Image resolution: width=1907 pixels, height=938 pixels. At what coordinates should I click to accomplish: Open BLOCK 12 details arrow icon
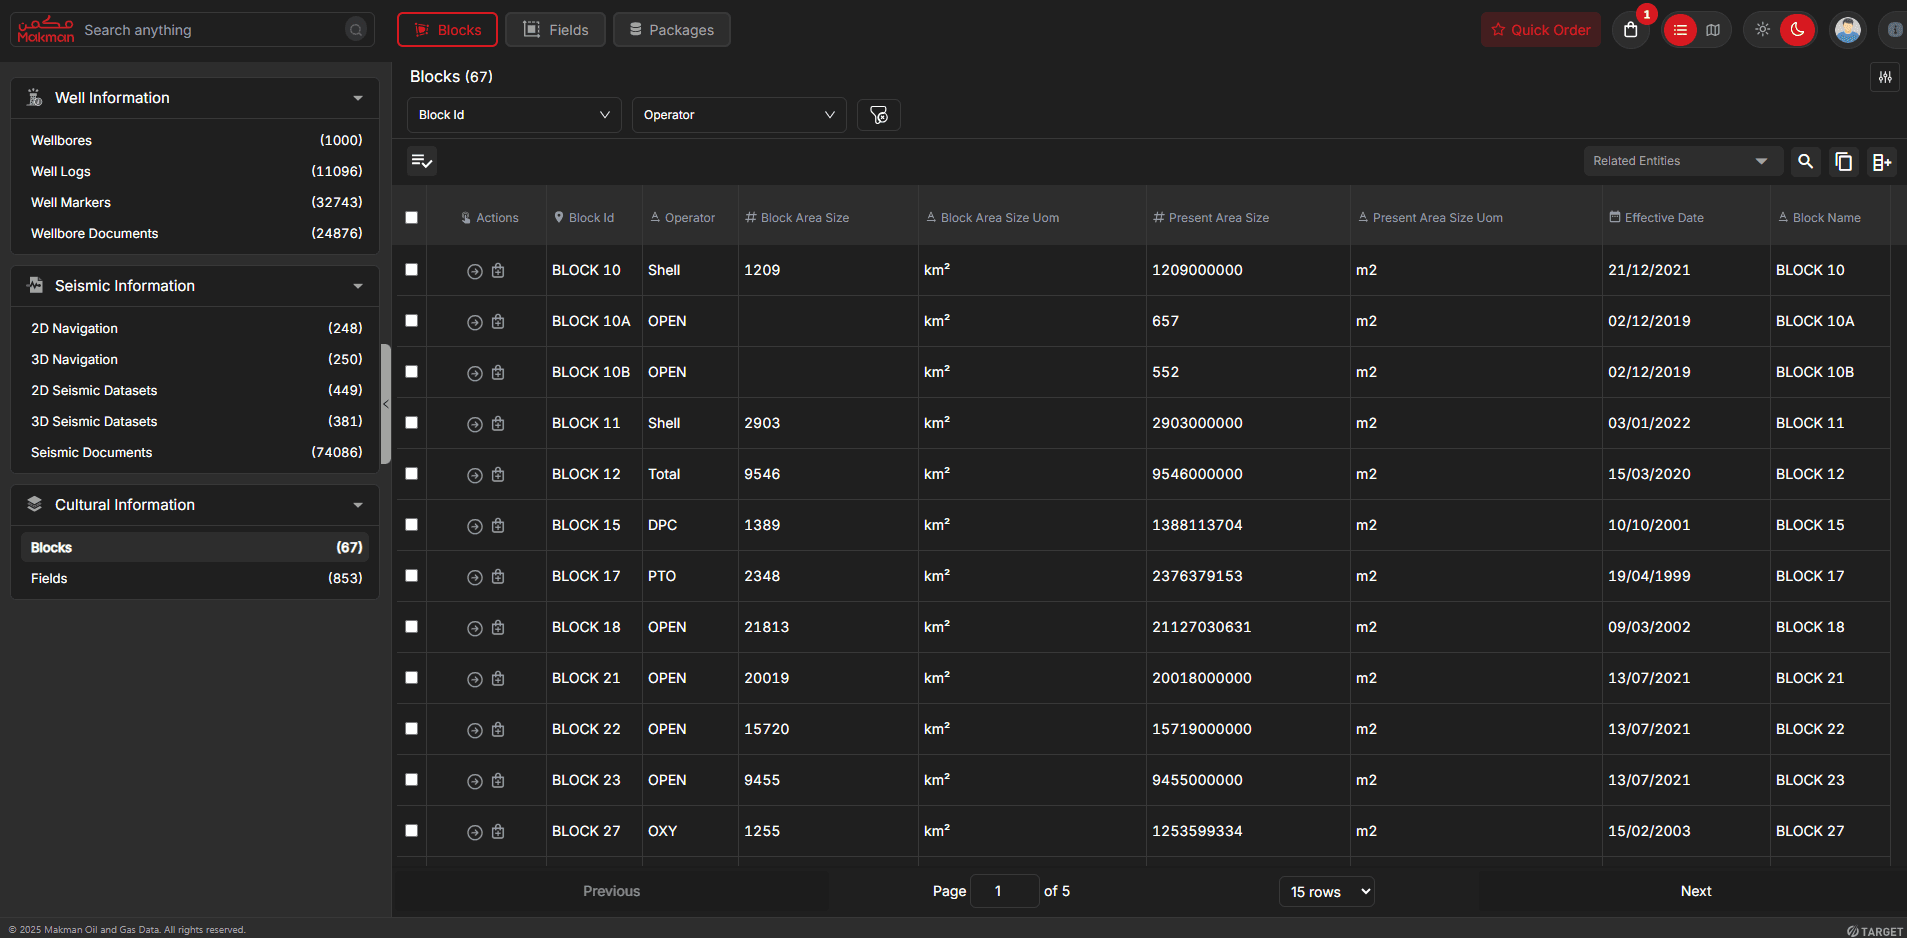[x=475, y=475]
